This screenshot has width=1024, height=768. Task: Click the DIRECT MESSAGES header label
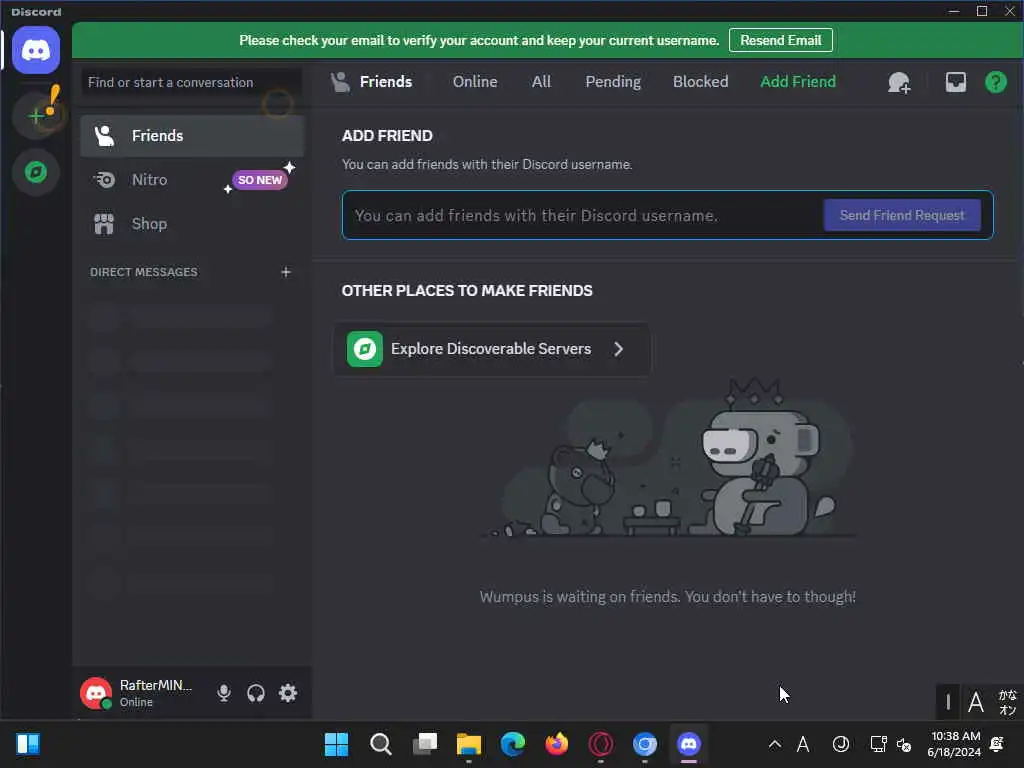tap(144, 272)
